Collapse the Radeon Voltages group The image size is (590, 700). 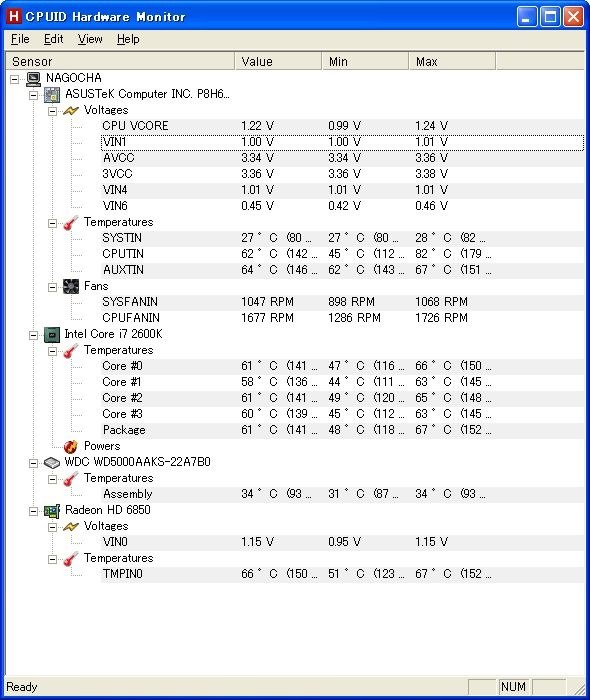pyautogui.click(x=52, y=527)
